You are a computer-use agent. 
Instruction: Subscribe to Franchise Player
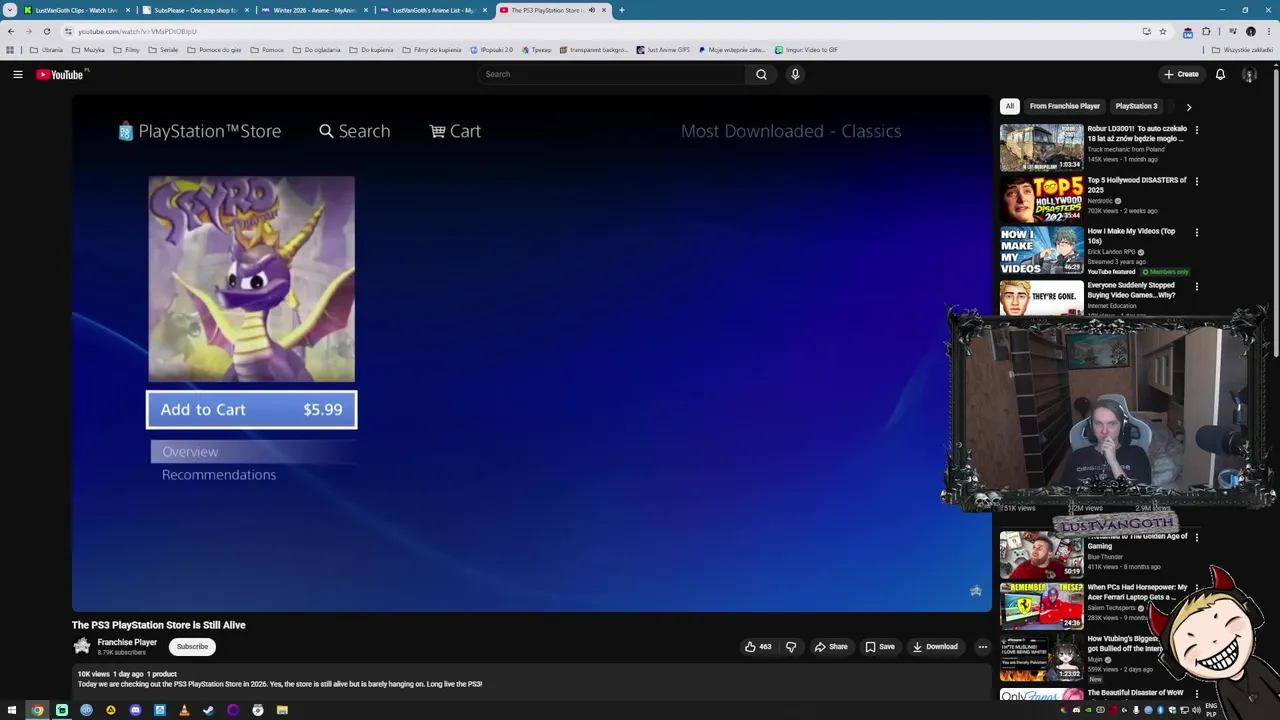click(x=192, y=647)
